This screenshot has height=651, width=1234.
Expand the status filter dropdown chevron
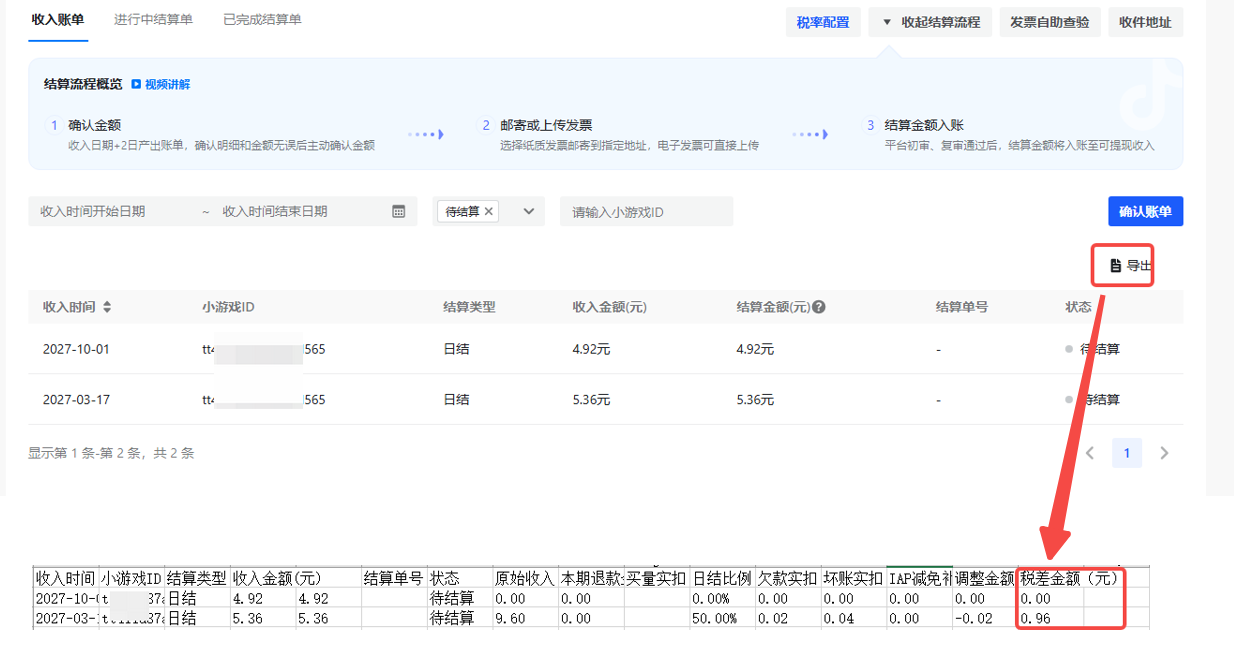click(x=529, y=212)
